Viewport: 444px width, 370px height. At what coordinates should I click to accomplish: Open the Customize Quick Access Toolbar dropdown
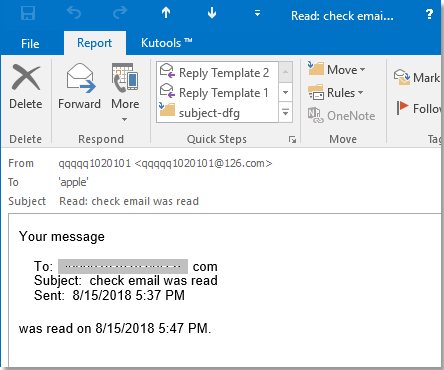(x=257, y=13)
